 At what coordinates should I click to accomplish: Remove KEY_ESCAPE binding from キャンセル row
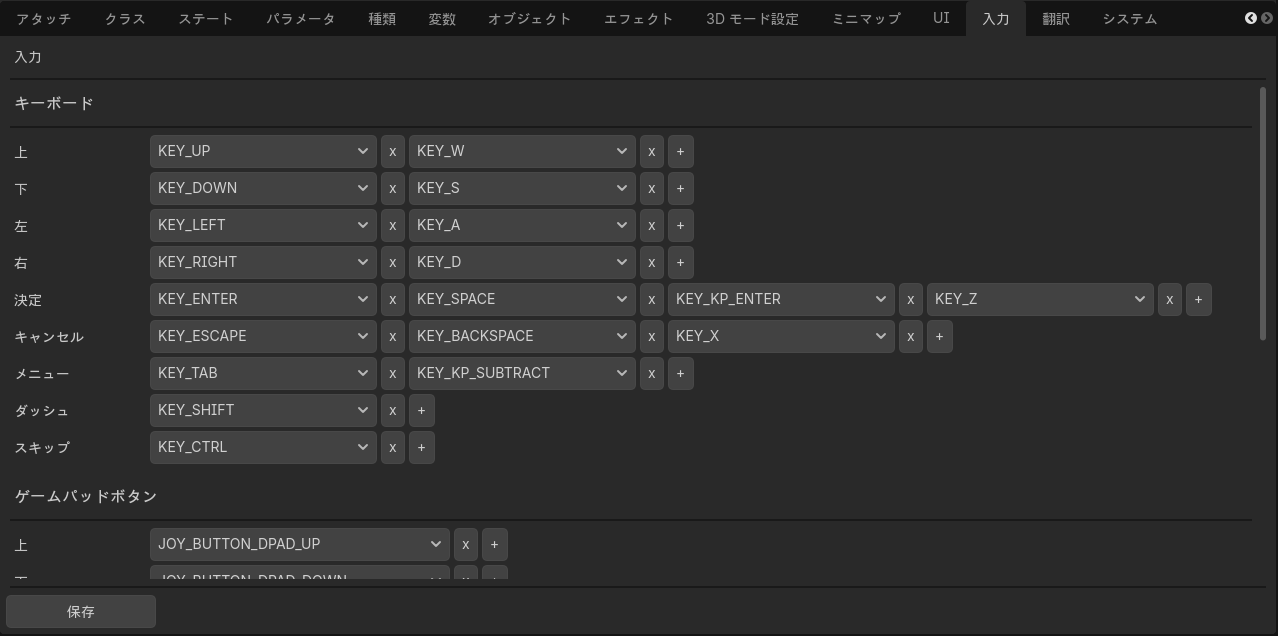393,336
